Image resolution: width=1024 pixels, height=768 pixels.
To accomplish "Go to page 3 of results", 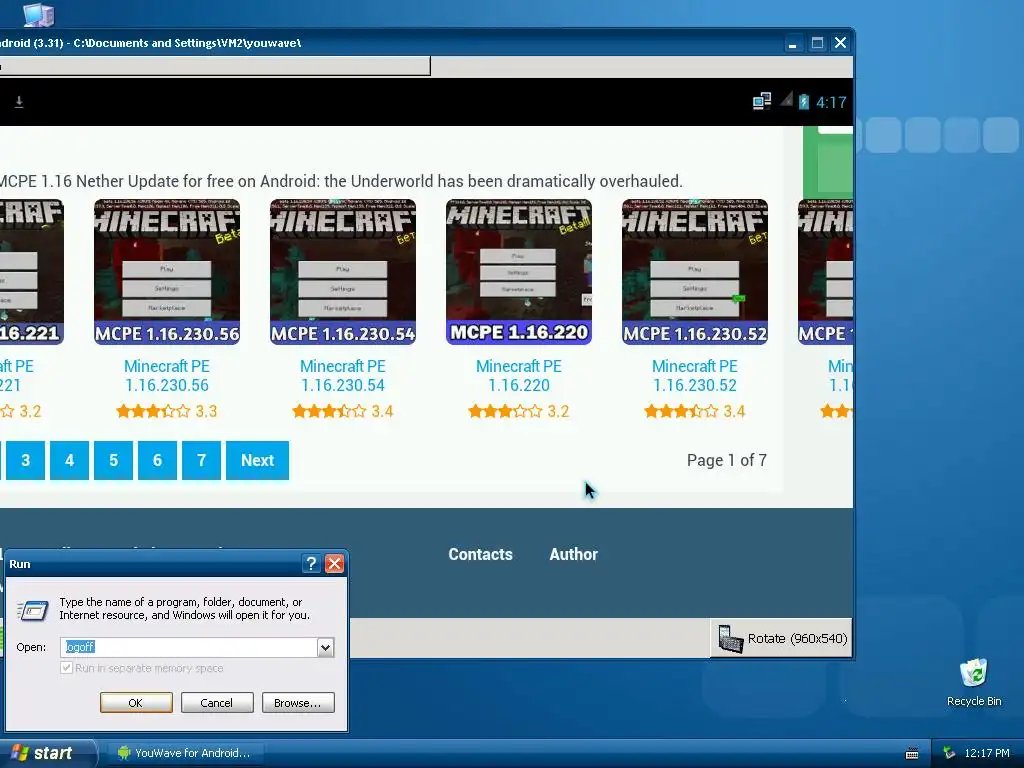I will [x=25, y=460].
